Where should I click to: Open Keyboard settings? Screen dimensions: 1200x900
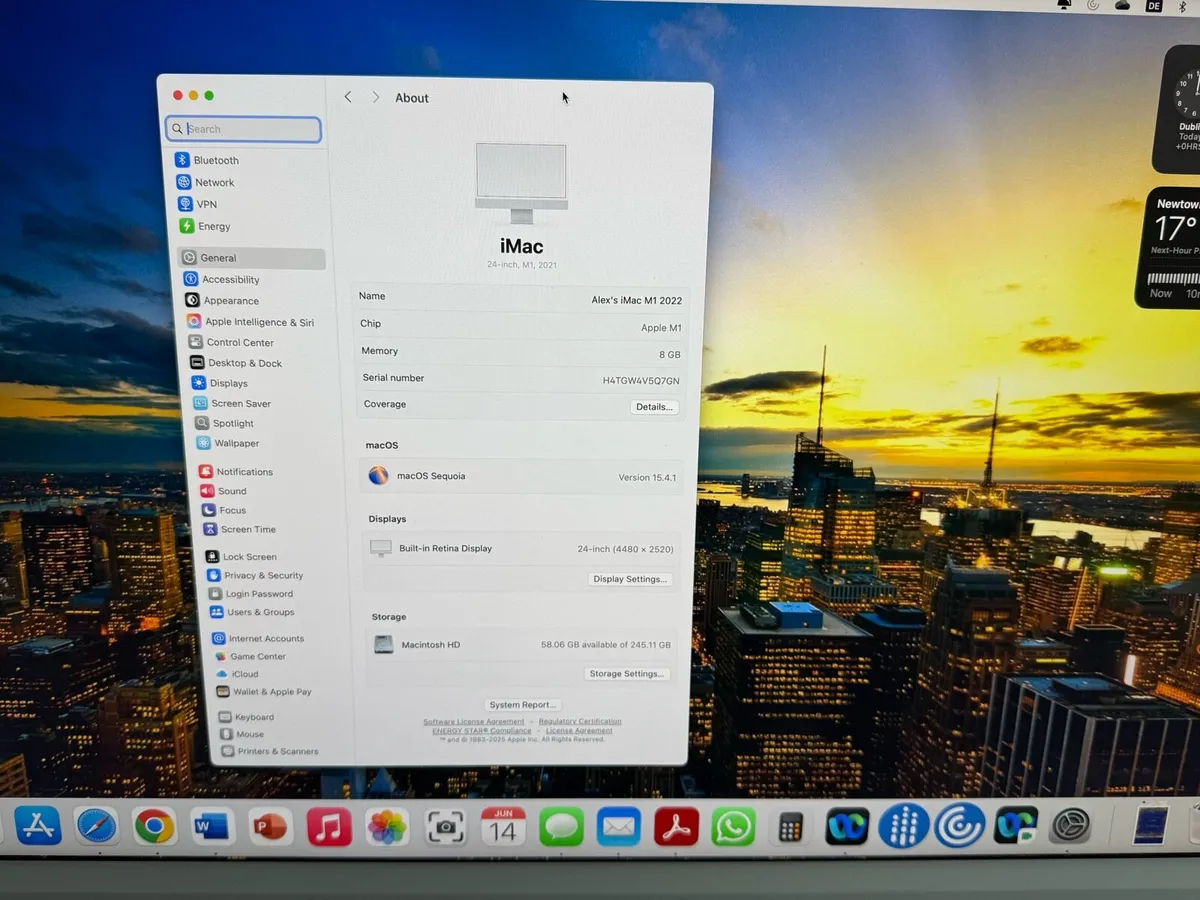(x=246, y=717)
